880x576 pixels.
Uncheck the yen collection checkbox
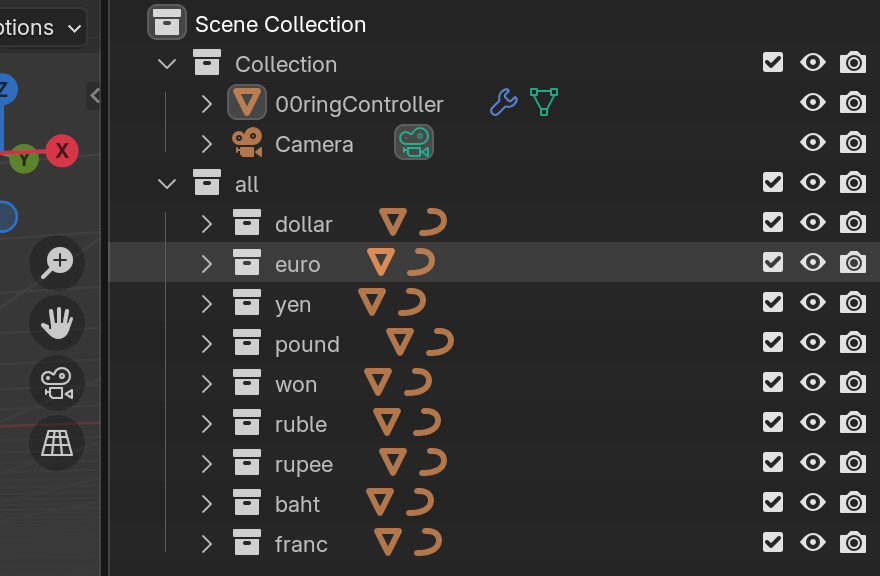pos(773,302)
